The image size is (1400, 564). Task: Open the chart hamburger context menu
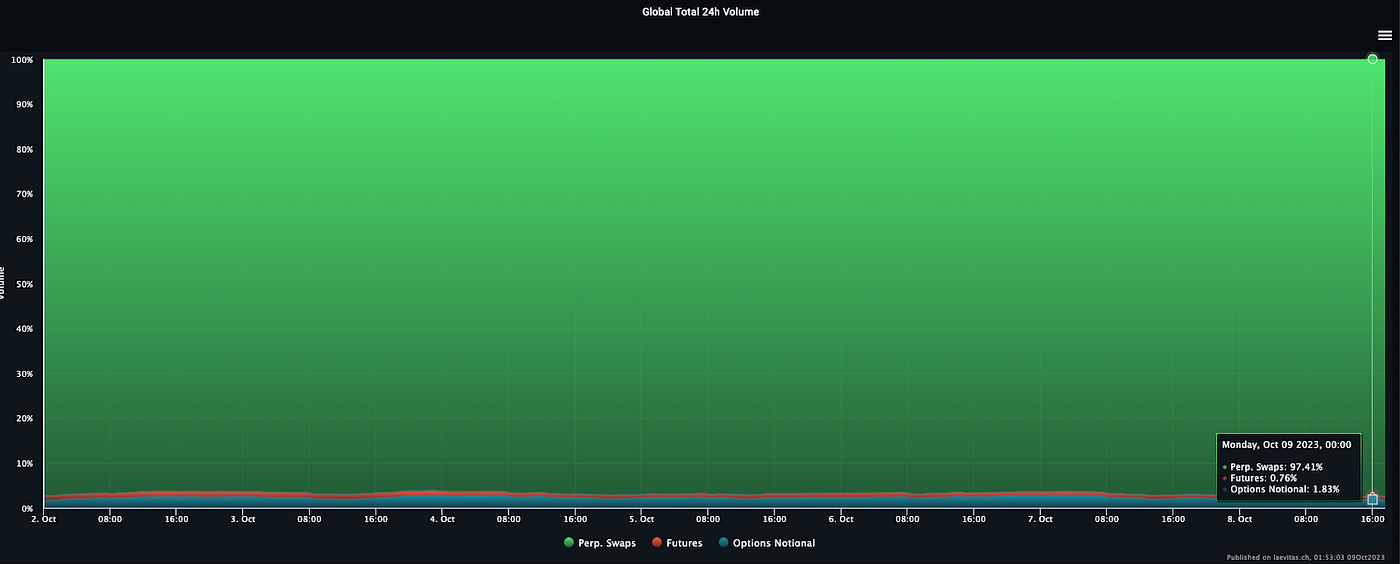pyautogui.click(x=1384, y=35)
